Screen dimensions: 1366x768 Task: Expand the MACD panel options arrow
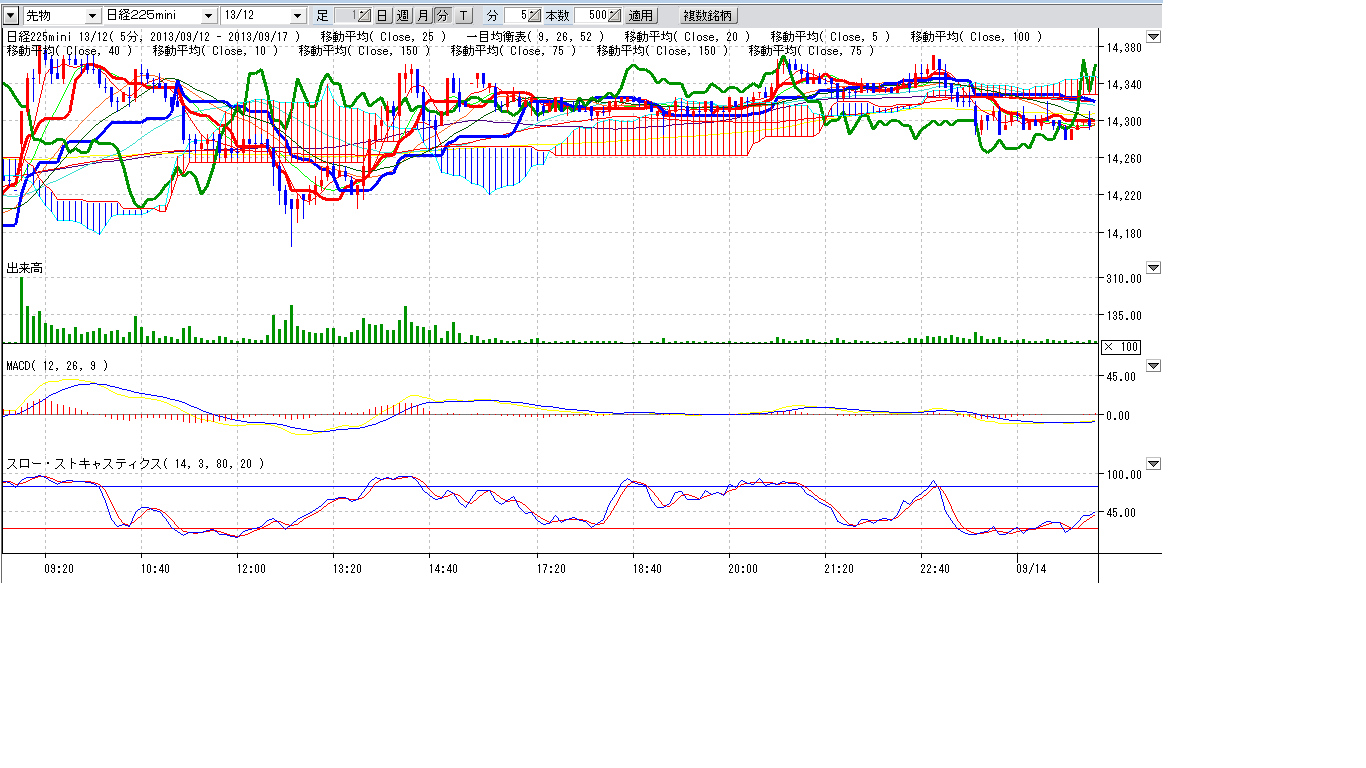point(1153,366)
